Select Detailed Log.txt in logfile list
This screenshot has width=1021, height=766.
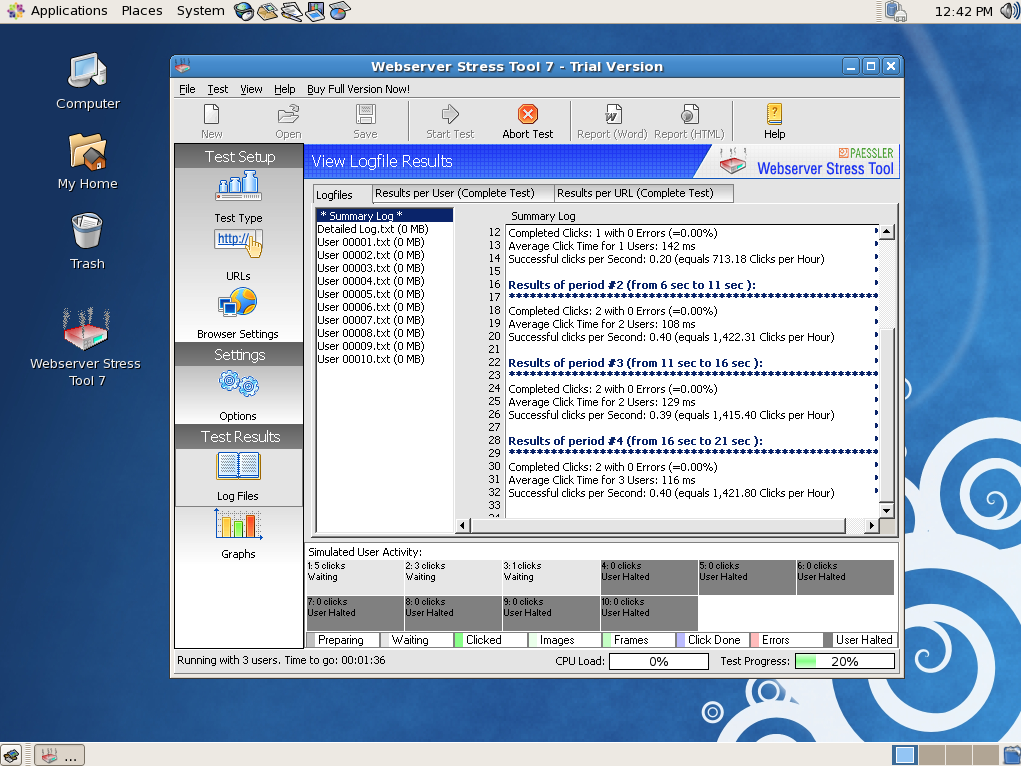[372, 229]
